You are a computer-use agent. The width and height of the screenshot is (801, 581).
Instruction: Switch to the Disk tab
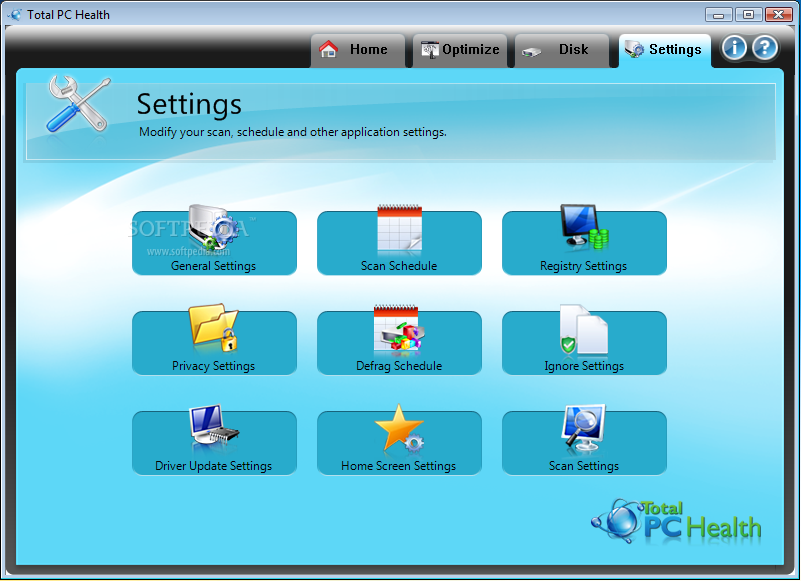(x=562, y=51)
